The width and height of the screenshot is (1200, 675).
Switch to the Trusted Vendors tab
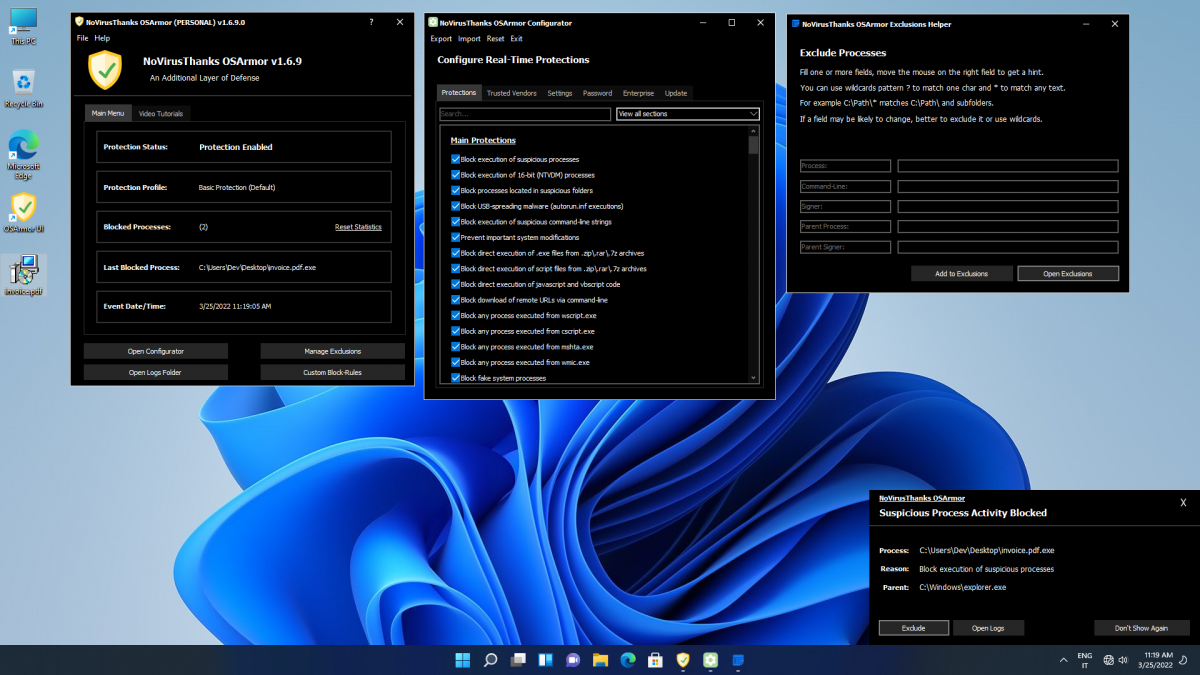coord(512,93)
